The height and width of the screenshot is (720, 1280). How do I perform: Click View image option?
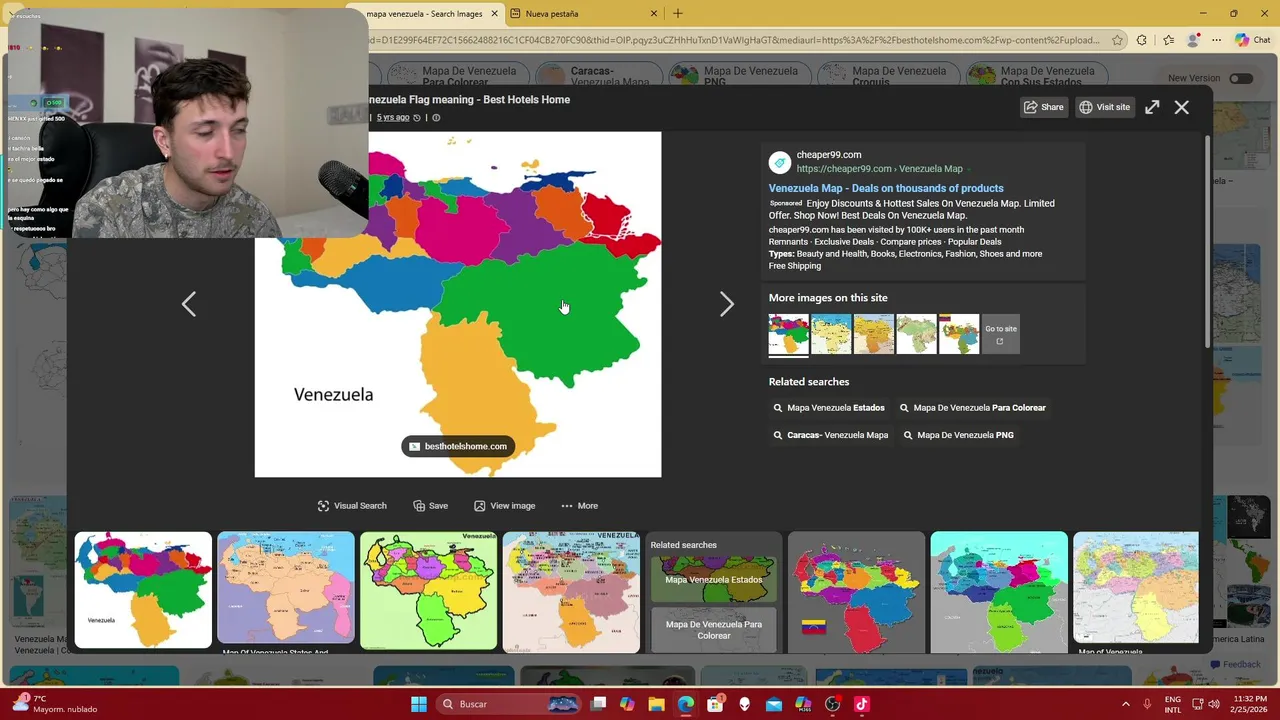click(x=505, y=506)
